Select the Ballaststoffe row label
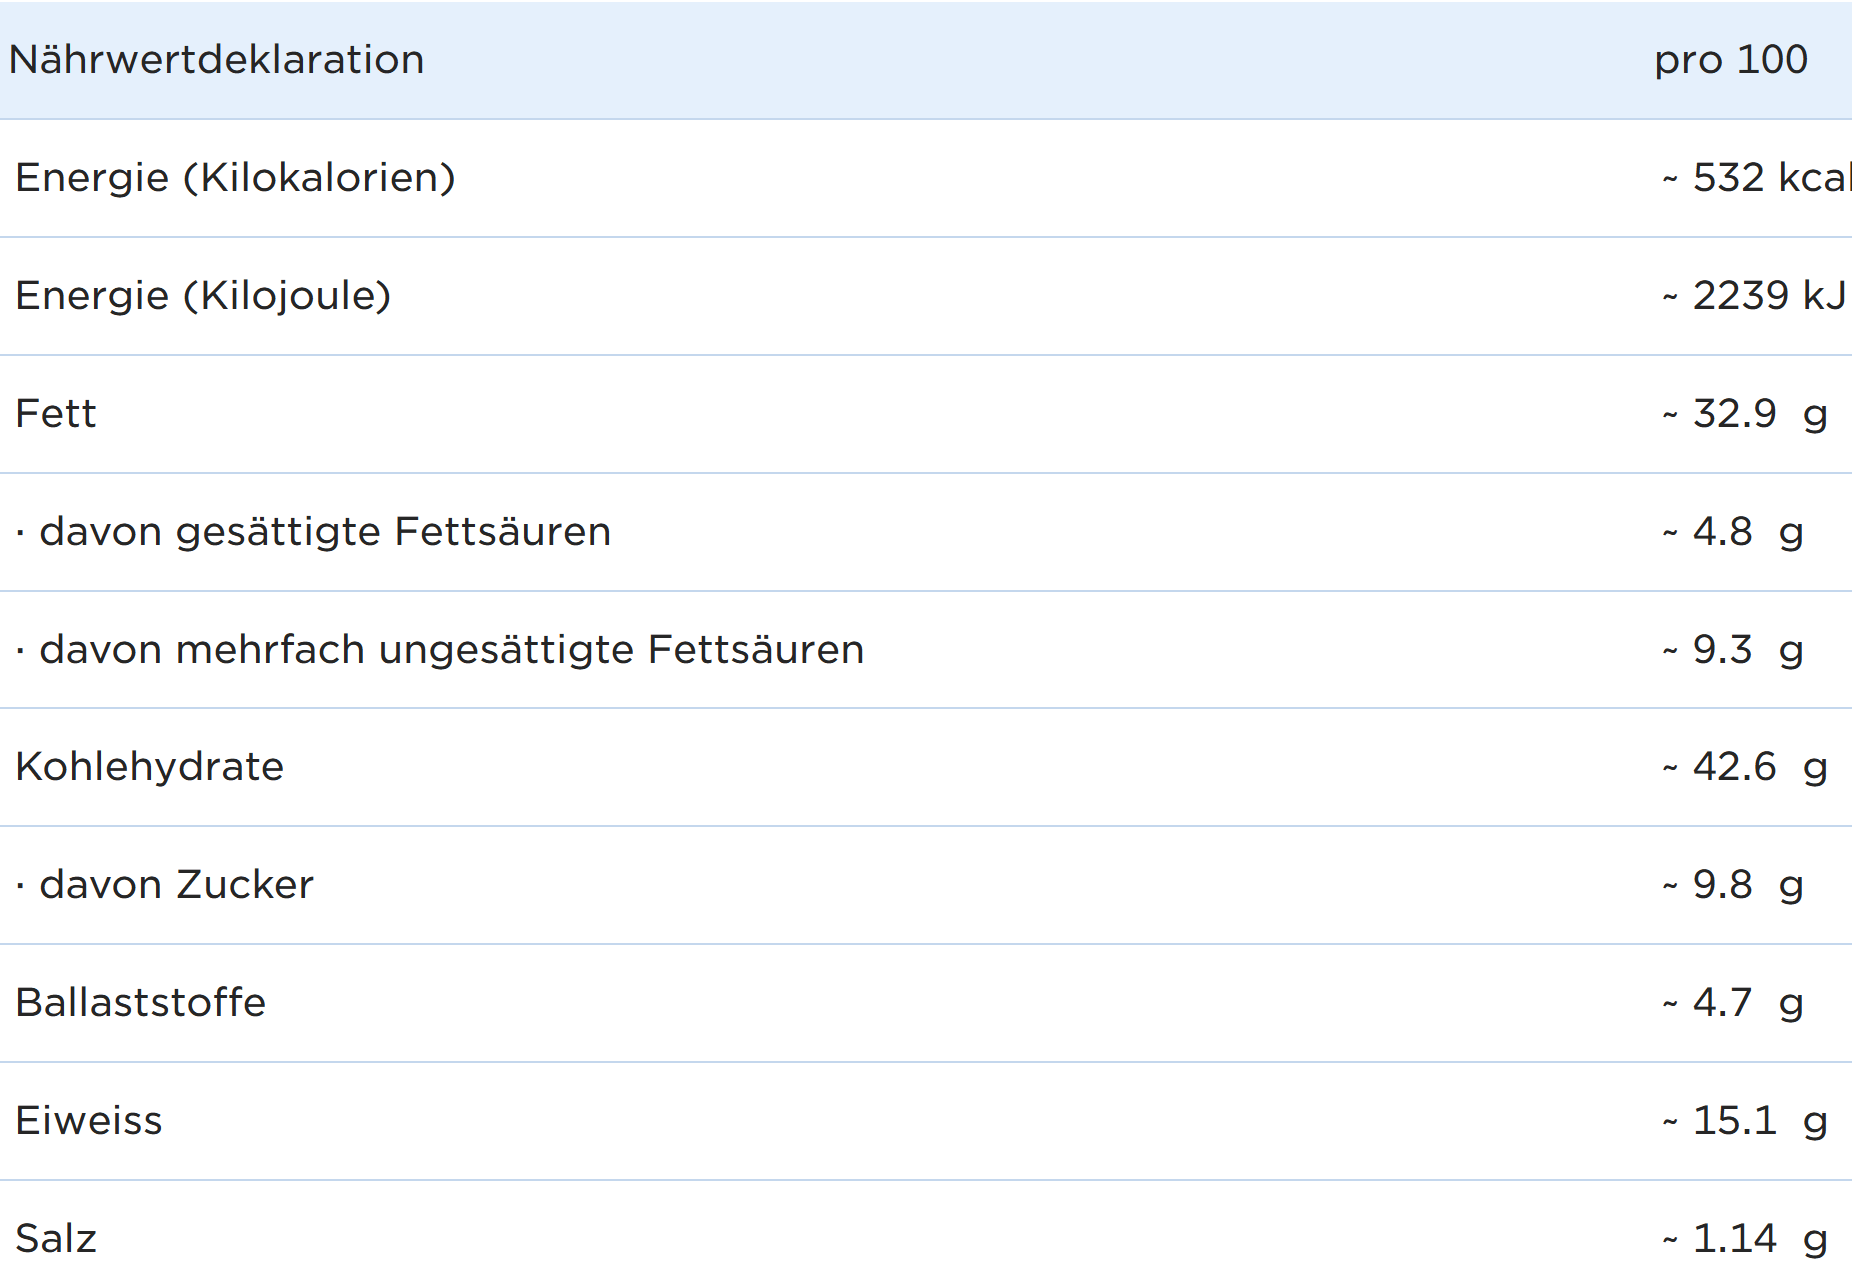 pos(141,1003)
